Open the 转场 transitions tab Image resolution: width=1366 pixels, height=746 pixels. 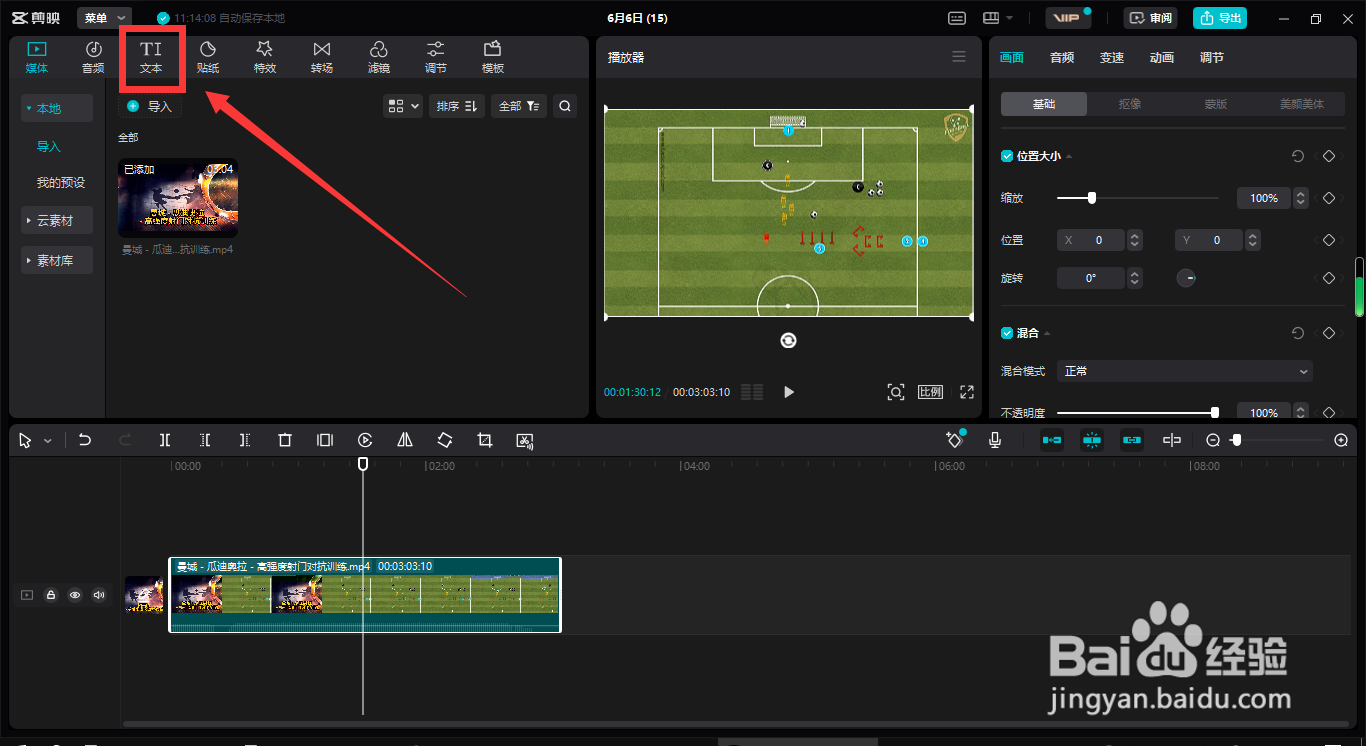click(x=322, y=57)
